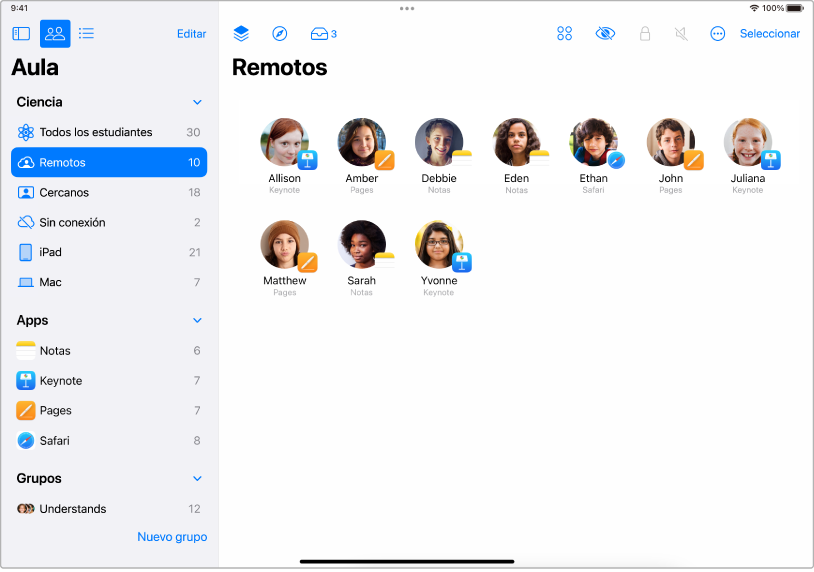This screenshot has width=814, height=572.
Task: Open Debbie's student avatar
Action: point(439,142)
